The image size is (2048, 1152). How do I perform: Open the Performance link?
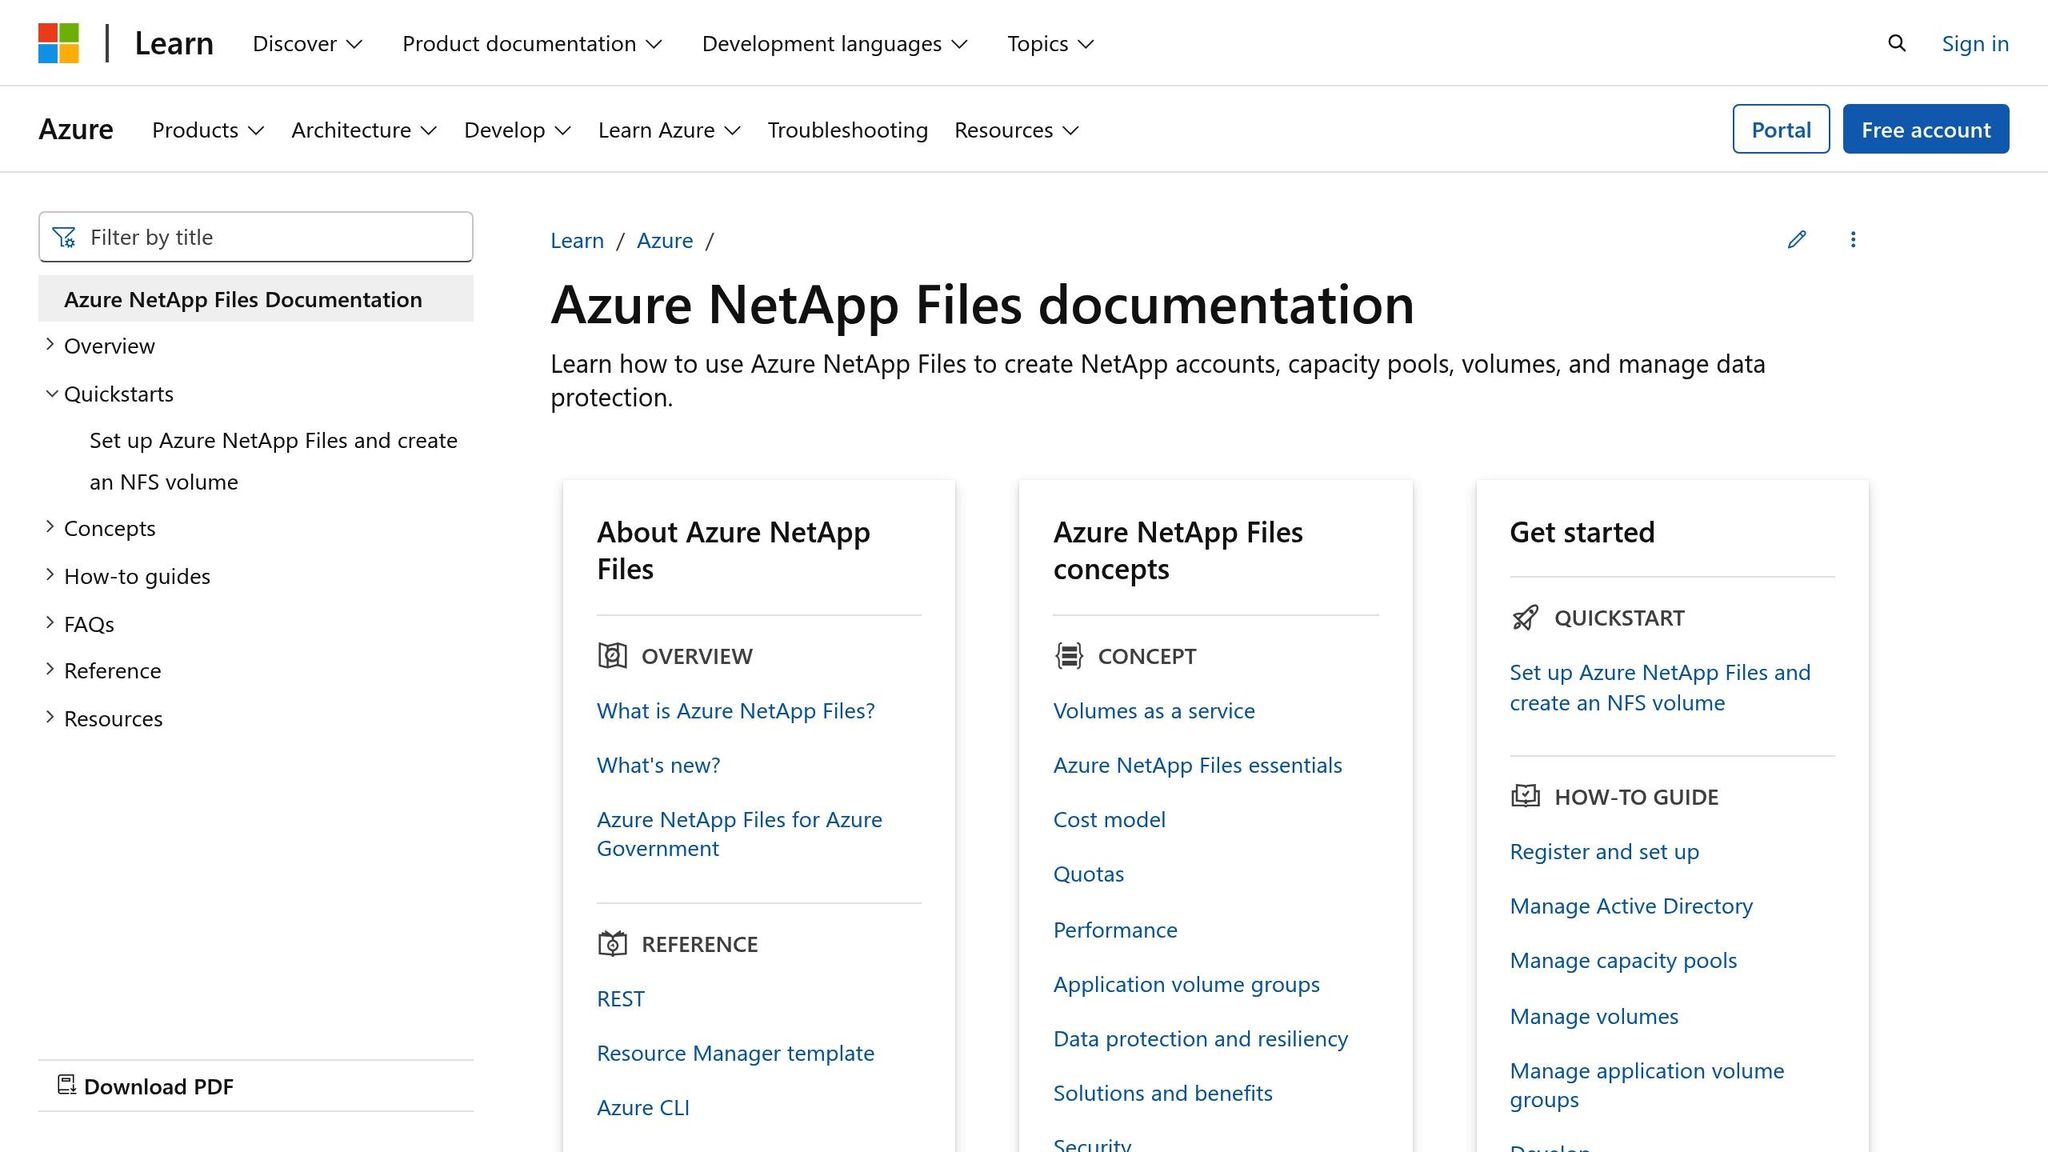tap(1115, 930)
